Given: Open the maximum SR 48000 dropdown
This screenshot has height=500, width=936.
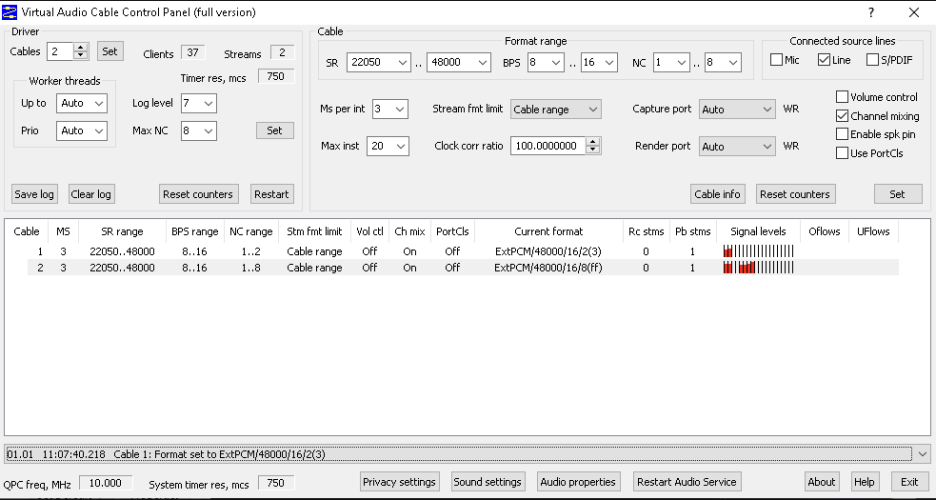Looking at the screenshot, I should [x=458, y=62].
